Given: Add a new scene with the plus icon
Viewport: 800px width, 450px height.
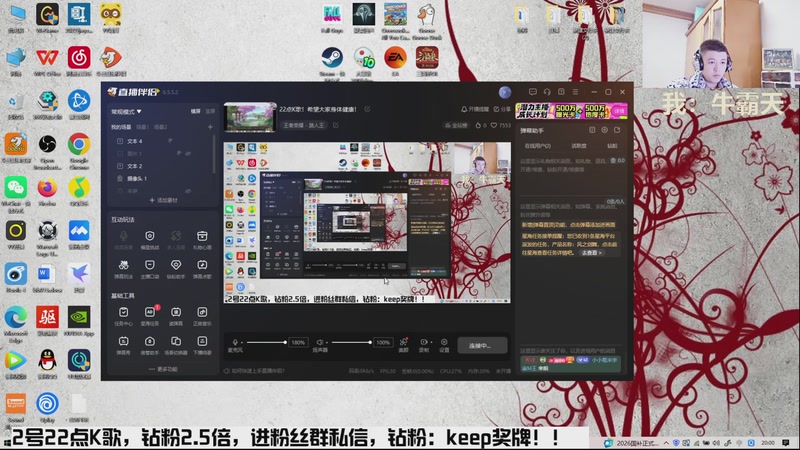Looking at the screenshot, I should point(210,127).
